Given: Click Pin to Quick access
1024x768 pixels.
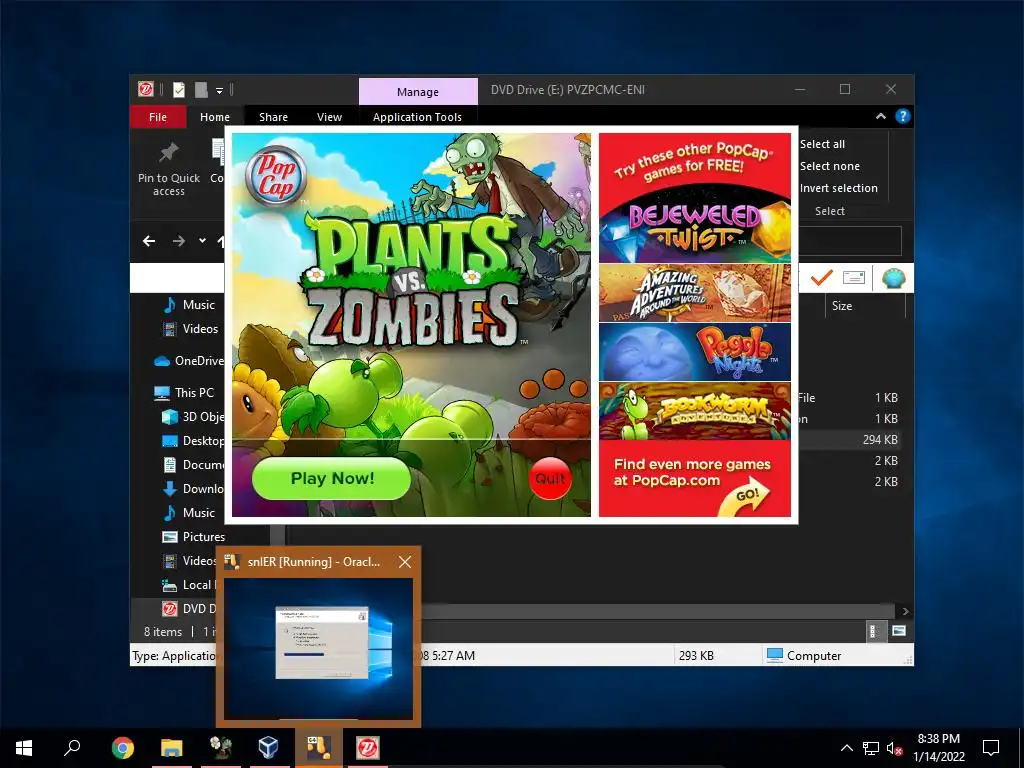Looking at the screenshot, I should 168,170.
